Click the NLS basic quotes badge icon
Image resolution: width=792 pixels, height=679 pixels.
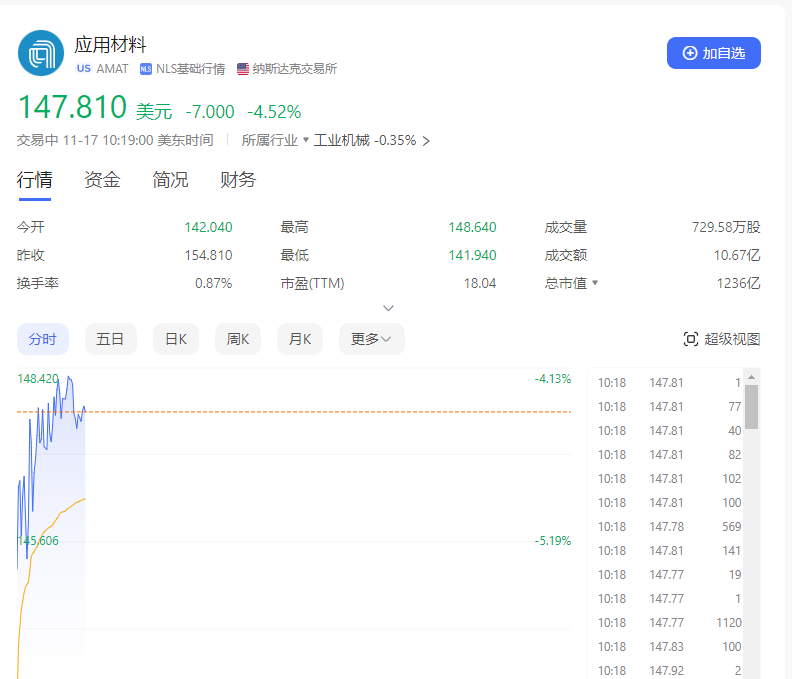point(146,69)
